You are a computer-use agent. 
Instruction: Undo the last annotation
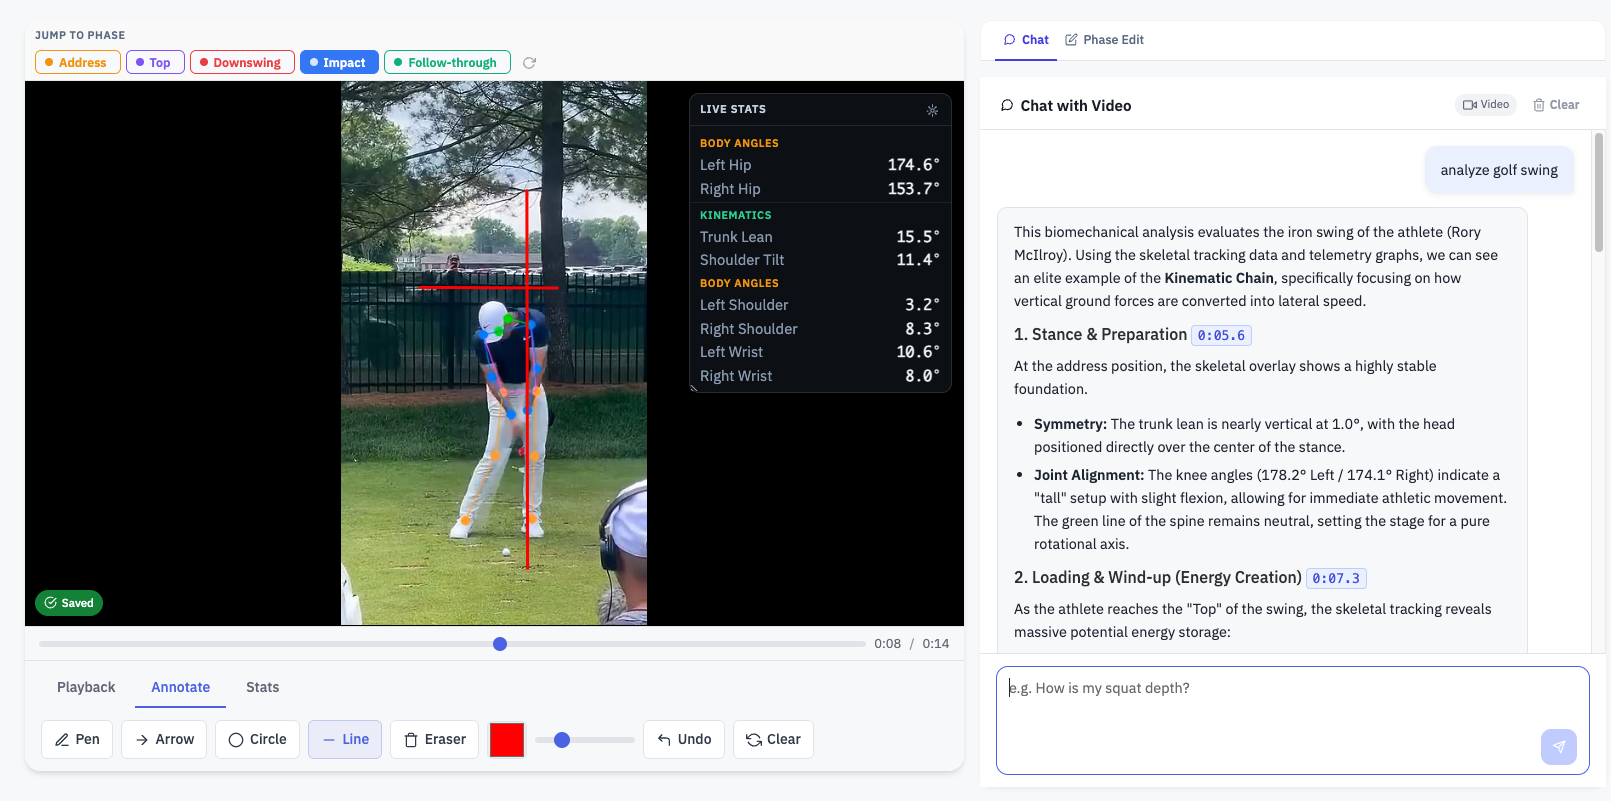click(x=684, y=739)
